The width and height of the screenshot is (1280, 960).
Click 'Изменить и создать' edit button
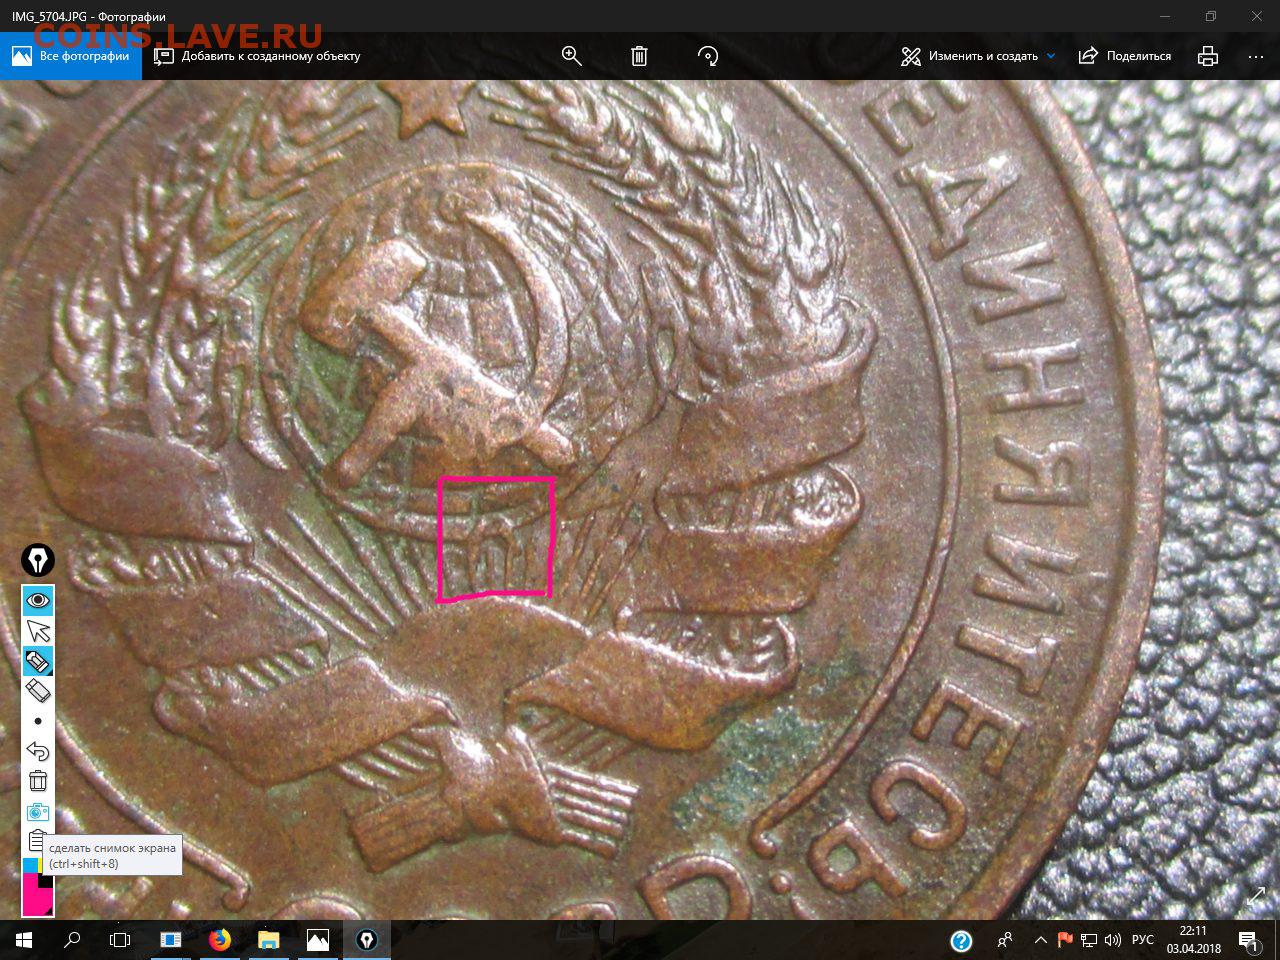[969, 56]
